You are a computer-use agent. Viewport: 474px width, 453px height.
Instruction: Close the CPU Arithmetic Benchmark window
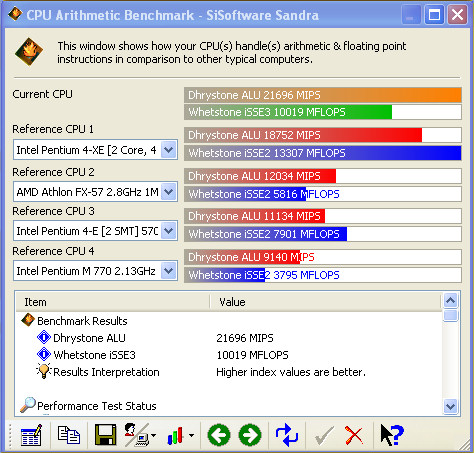(x=457, y=15)
